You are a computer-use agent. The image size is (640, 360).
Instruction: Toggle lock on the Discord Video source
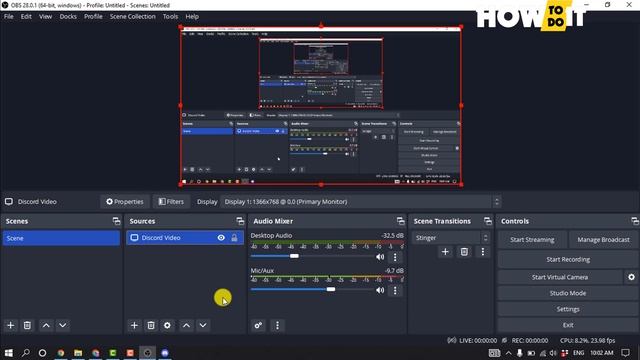(x=234, y=238)
